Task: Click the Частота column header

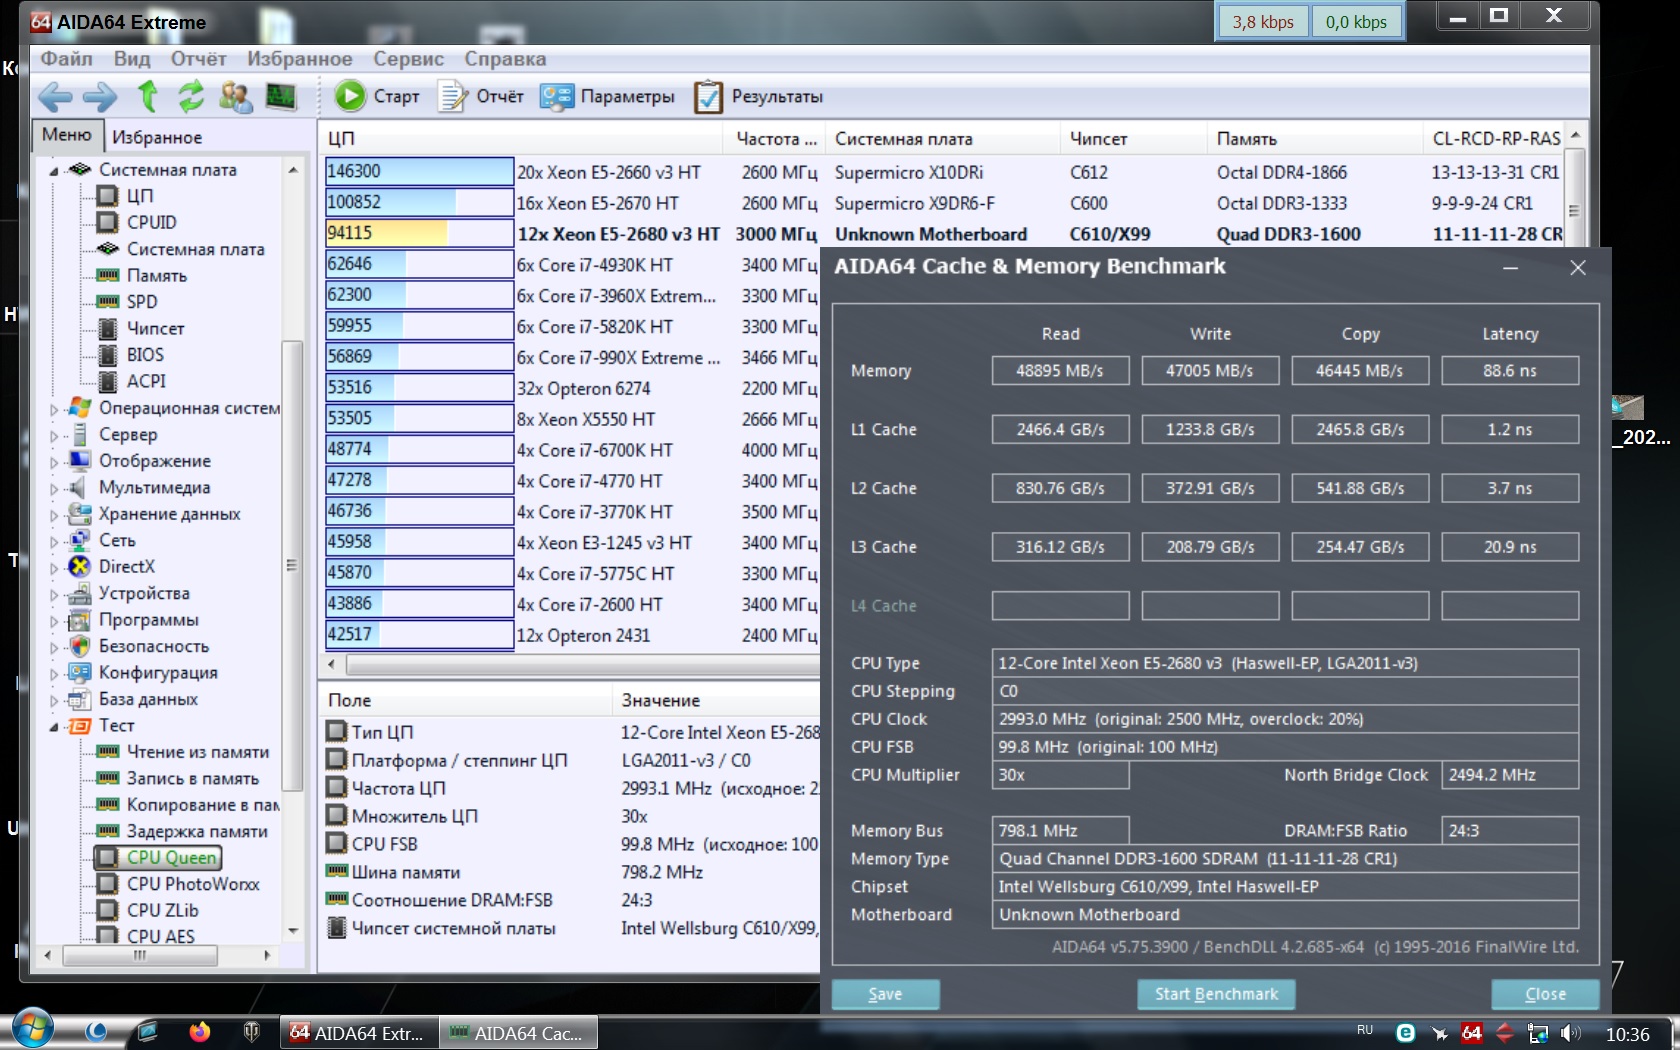Action: [777, 139]
